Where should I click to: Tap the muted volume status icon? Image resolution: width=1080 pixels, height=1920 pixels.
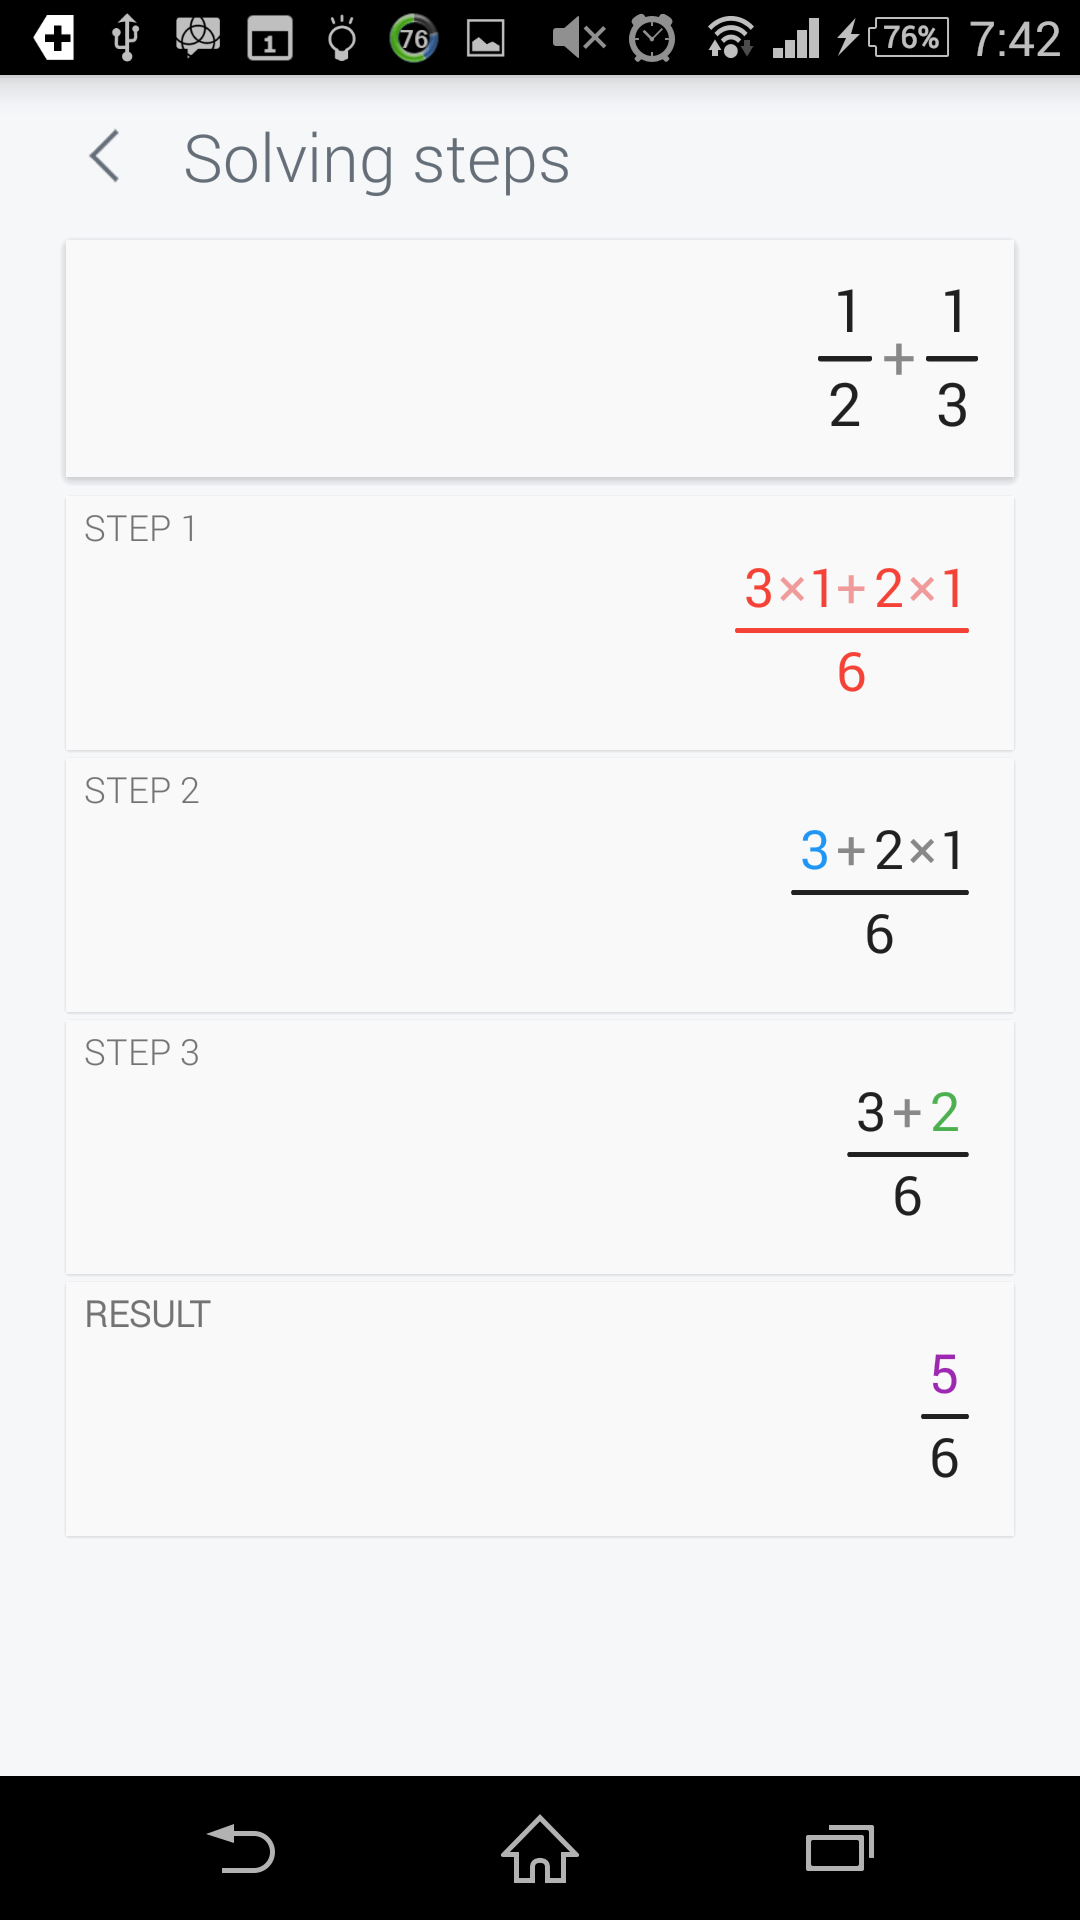coord(579,39)
